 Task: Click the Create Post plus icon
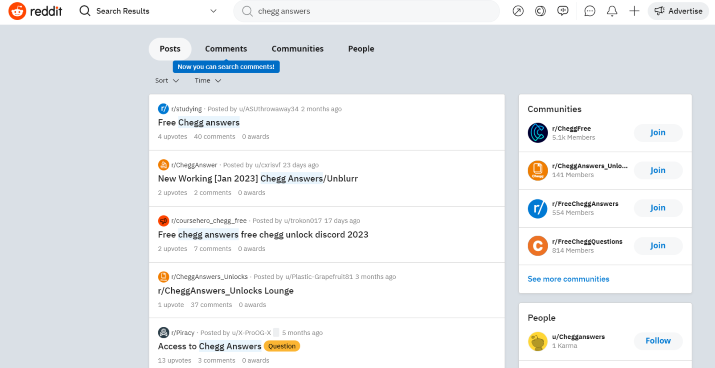coord(634,11)
